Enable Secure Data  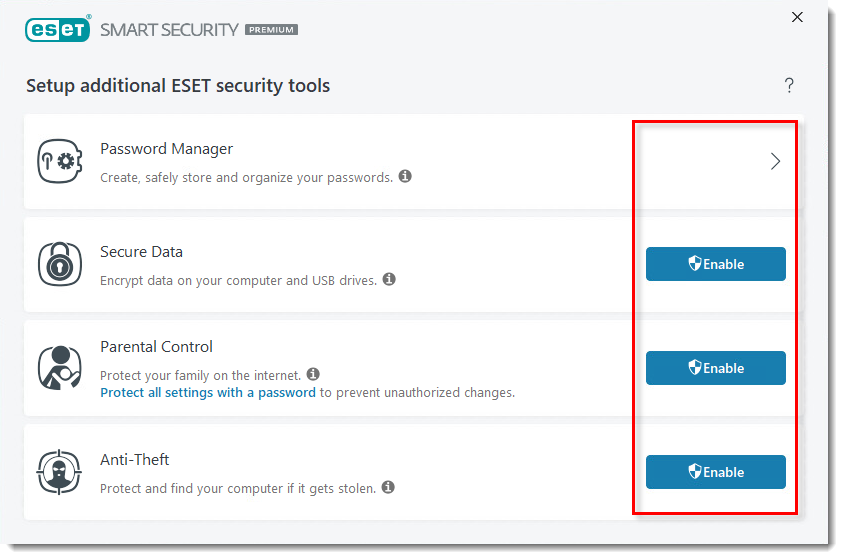716,264
